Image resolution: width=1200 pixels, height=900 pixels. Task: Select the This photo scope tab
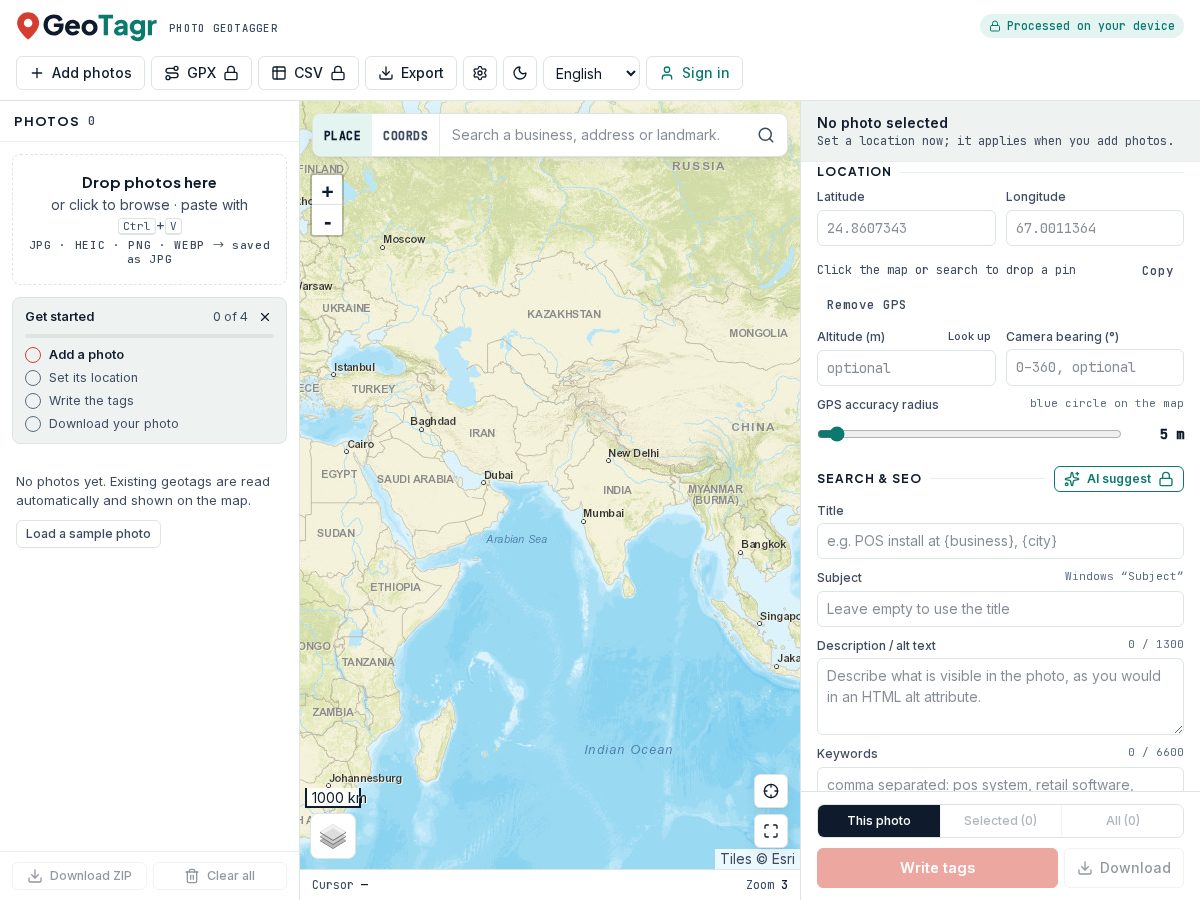coord(879,821)
